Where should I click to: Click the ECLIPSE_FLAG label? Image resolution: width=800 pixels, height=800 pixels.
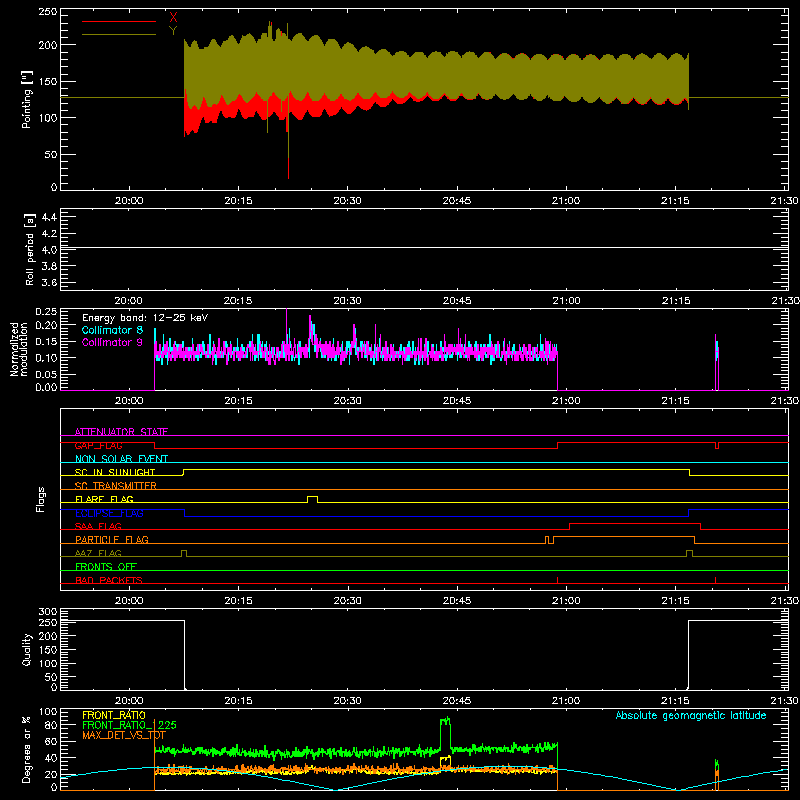click(x=109, y=513)
